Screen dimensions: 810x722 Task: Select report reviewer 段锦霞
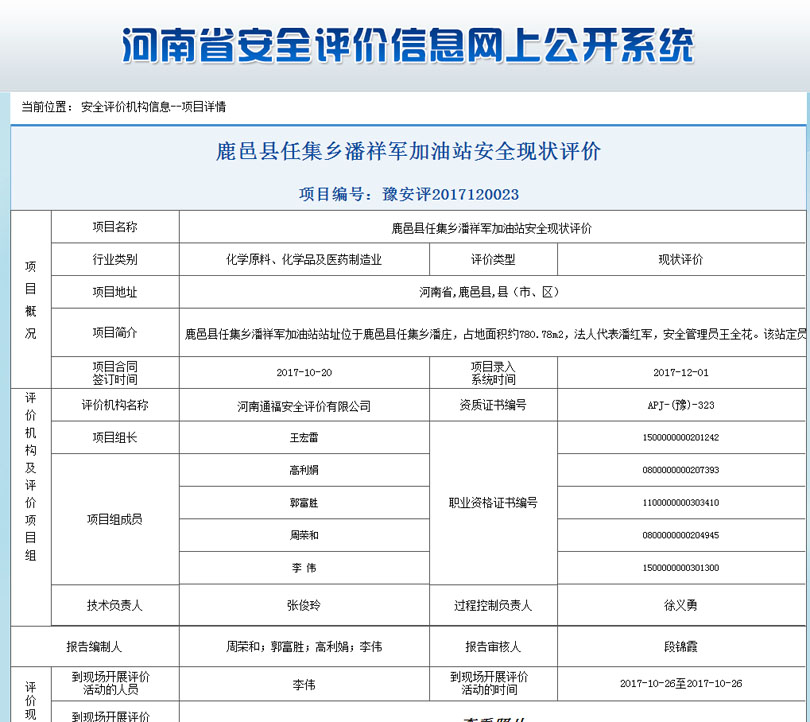point(680,646)
